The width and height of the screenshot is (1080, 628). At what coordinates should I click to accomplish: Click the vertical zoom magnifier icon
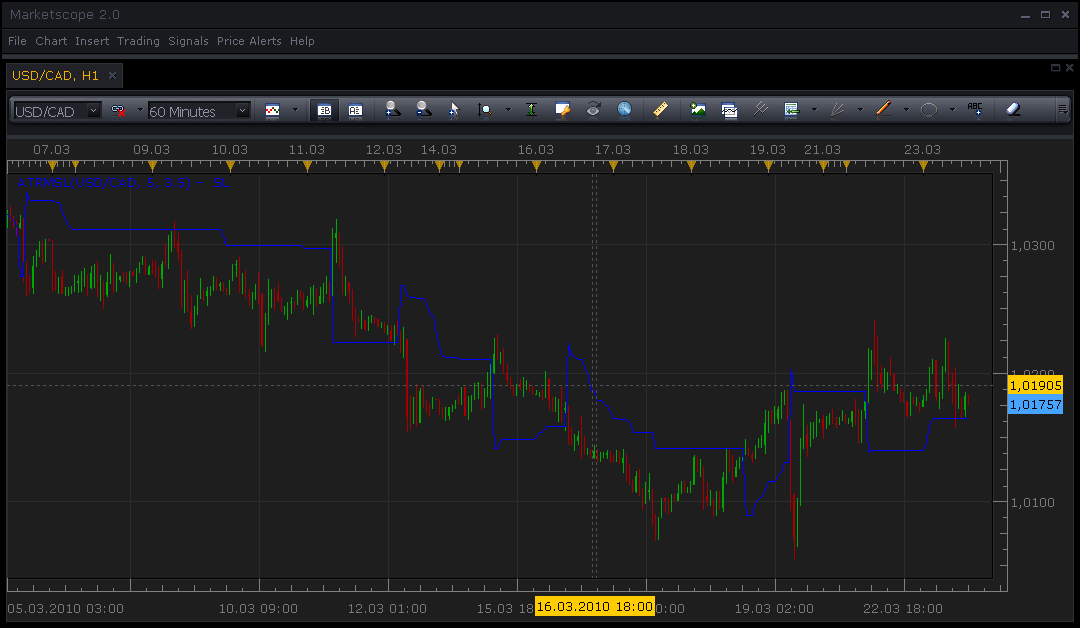pos(485,109)
